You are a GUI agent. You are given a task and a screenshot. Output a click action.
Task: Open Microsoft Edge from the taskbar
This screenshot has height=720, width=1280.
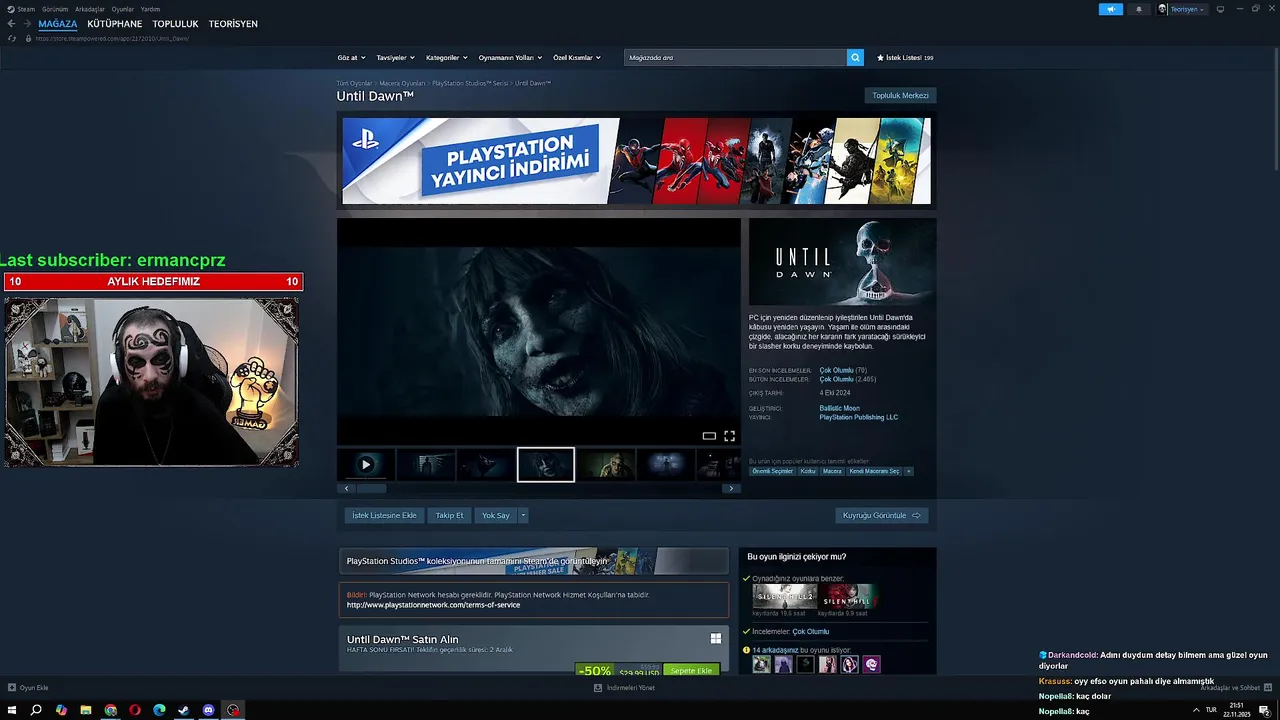[159, 710]
